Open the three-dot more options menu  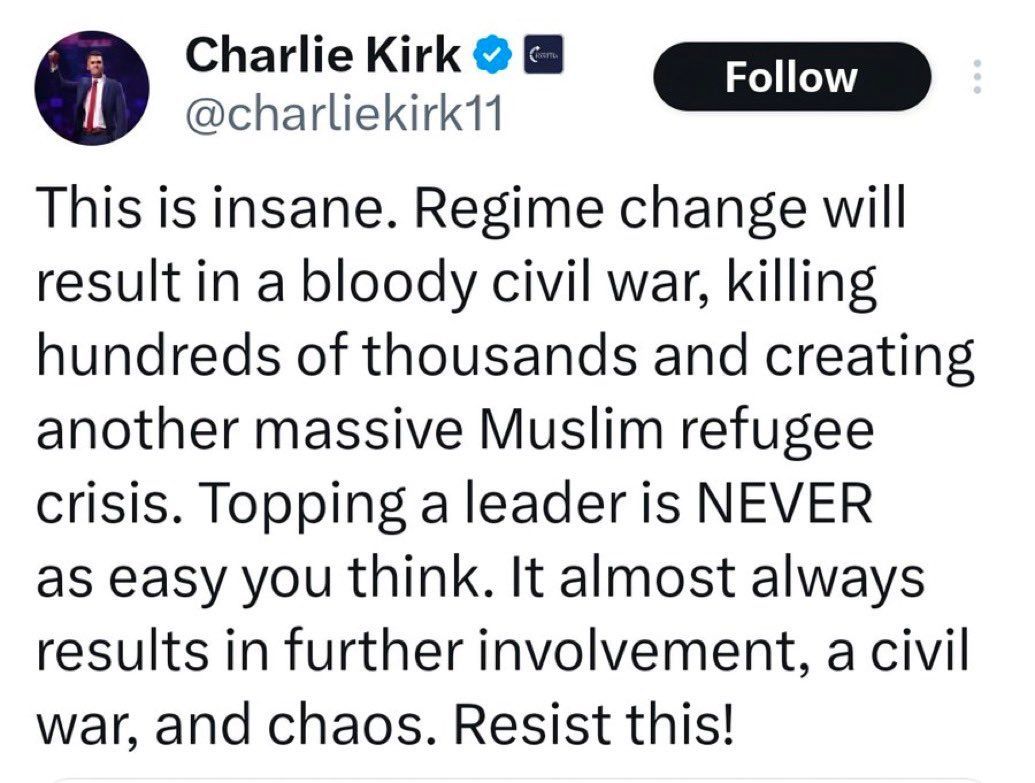[x=978, y=76]
